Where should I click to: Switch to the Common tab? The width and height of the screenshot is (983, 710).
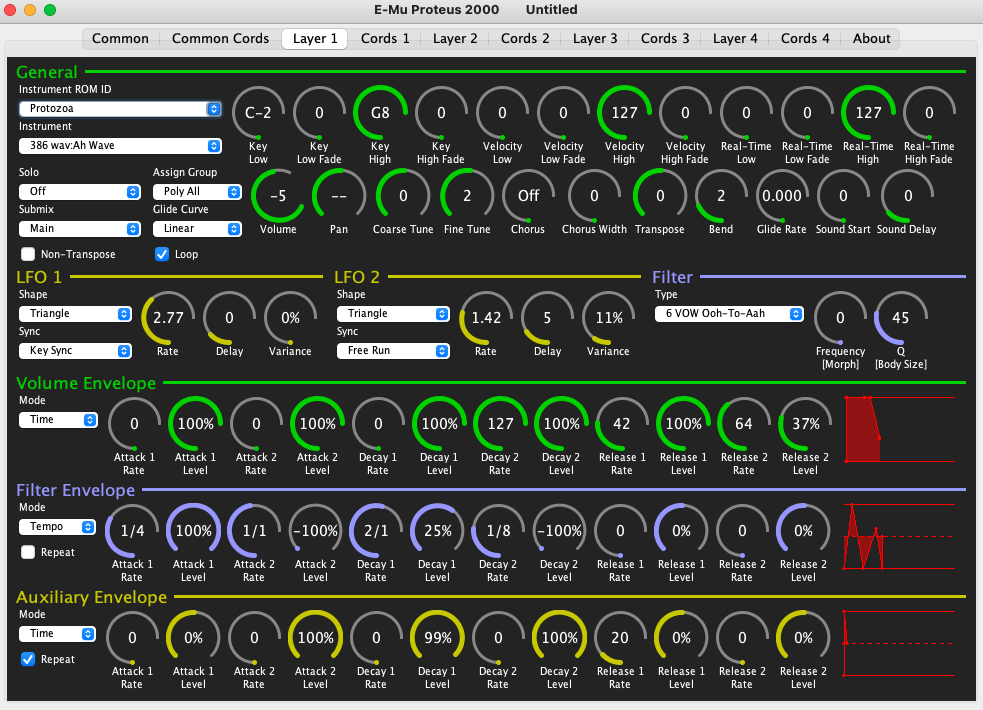(120, 39)
